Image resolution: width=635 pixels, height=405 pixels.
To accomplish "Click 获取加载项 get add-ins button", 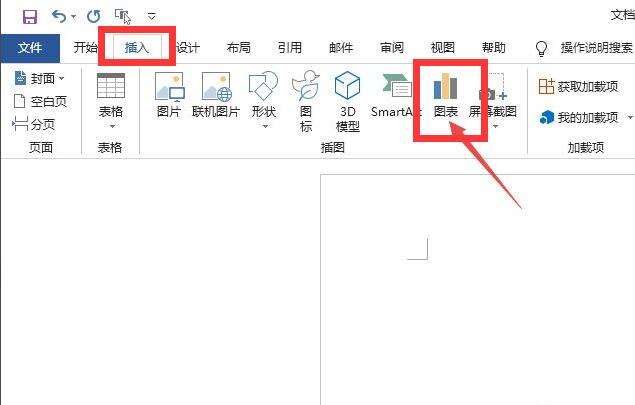I will tap(578, 86).
